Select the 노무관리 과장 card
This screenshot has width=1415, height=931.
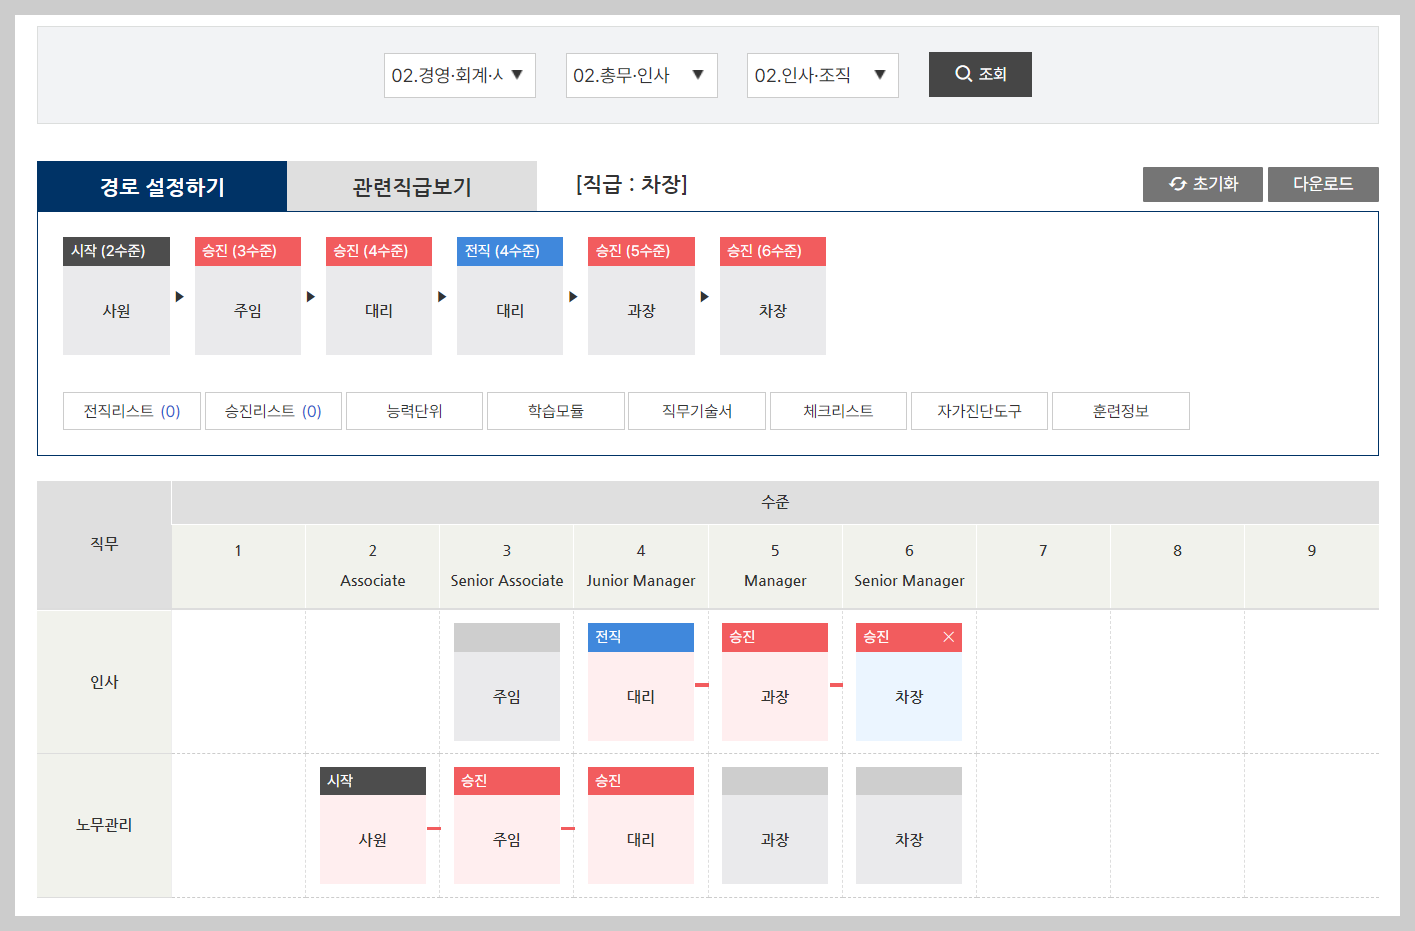(775, 825)
